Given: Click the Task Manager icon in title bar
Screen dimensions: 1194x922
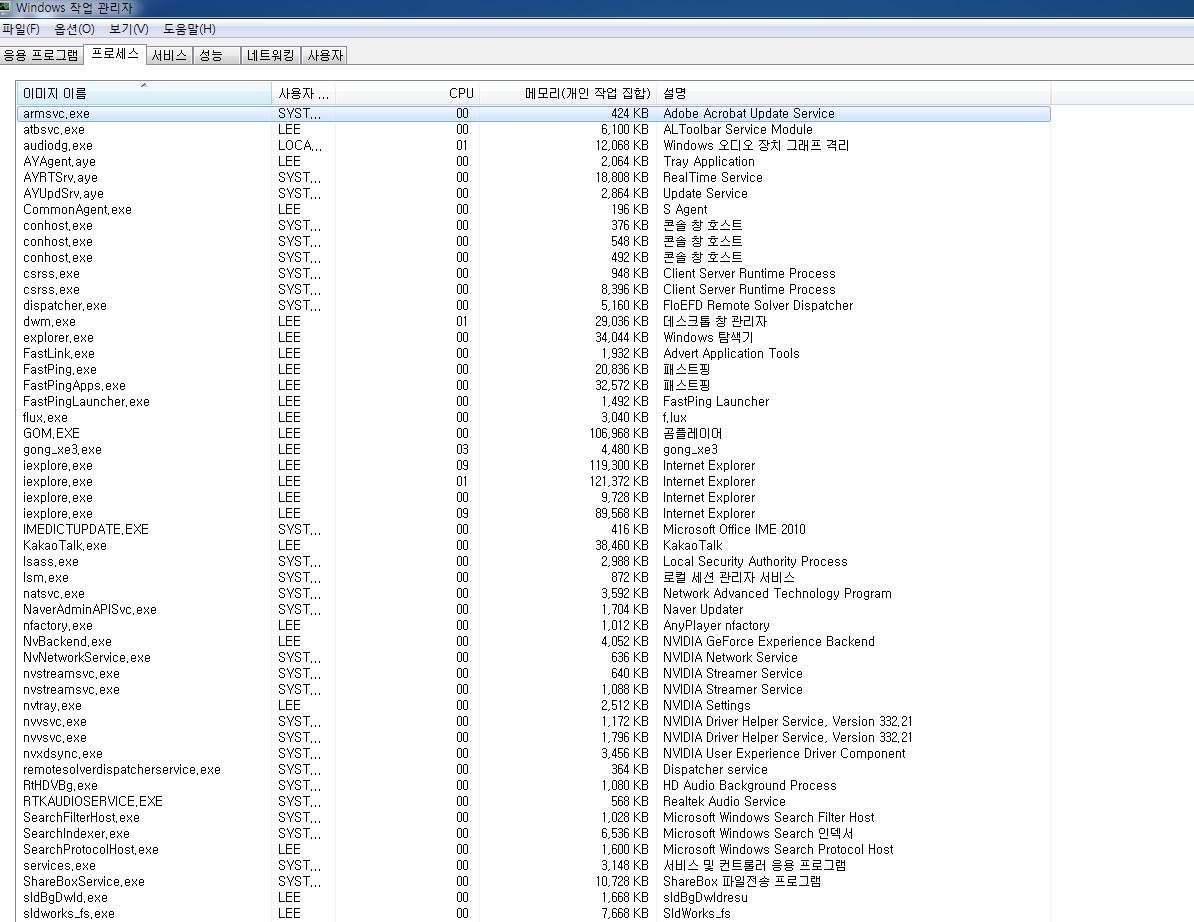Looking at the screenshot, I should coord(6,8).
